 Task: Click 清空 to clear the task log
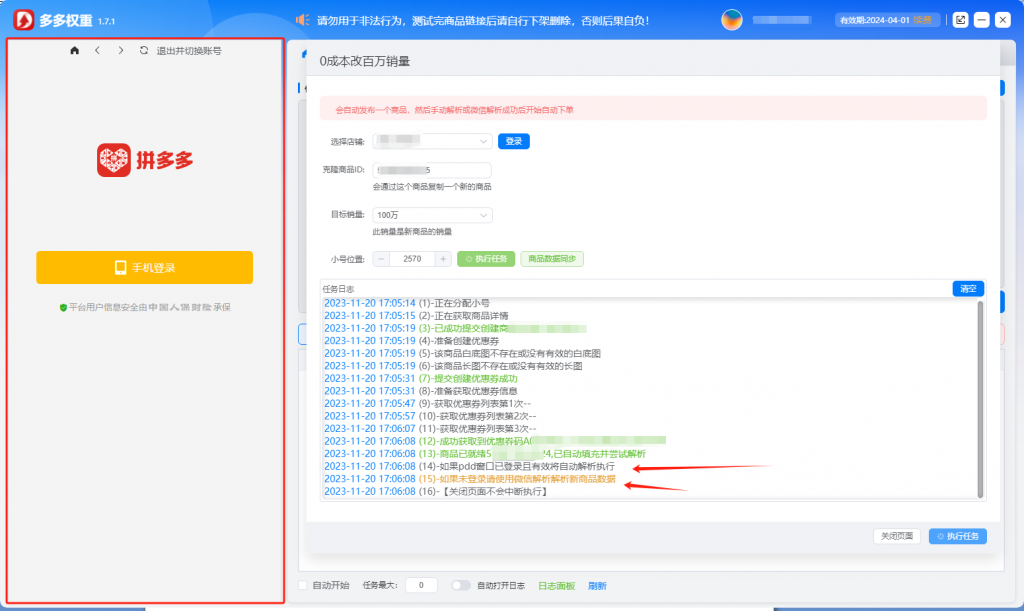(x=968, y=289)
